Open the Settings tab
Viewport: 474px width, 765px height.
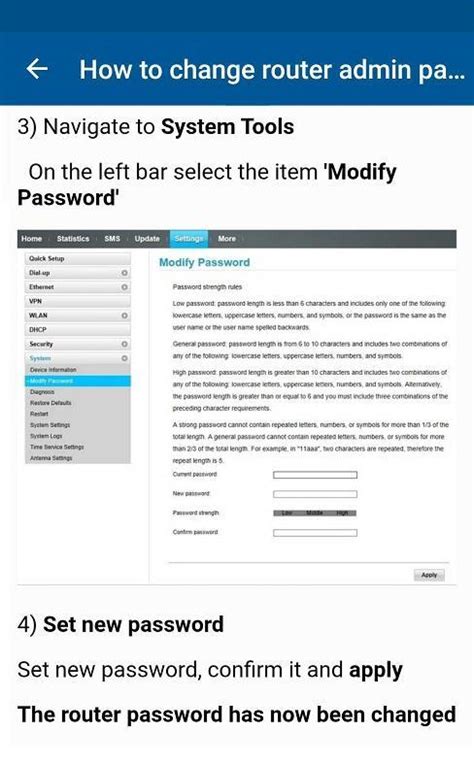(x=189, y=239)
